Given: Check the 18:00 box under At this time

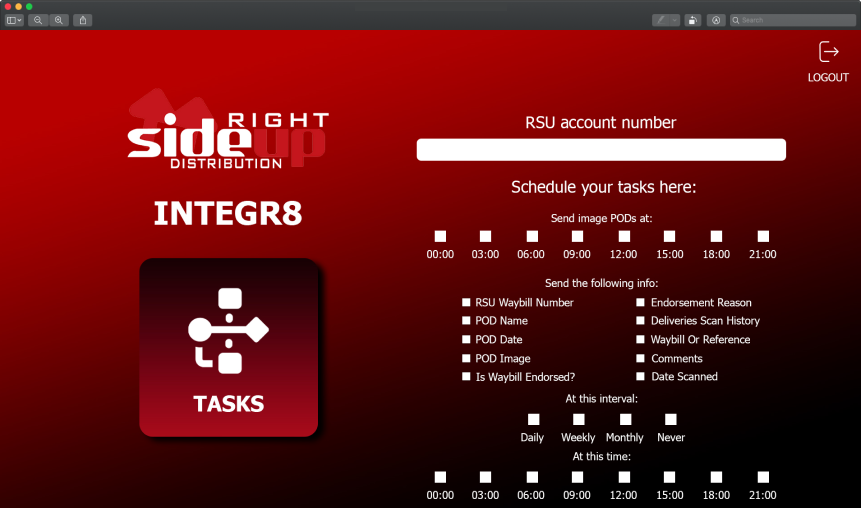Looking at the screenshot, I should tap(717, 477).
